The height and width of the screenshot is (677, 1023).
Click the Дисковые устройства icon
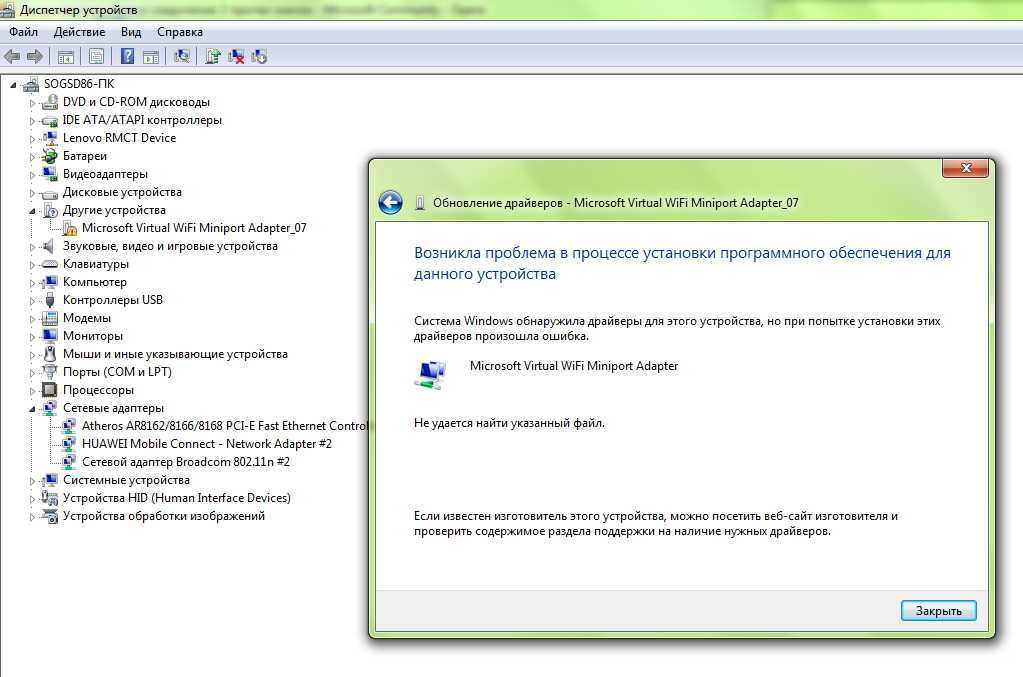tap(50, 192)
